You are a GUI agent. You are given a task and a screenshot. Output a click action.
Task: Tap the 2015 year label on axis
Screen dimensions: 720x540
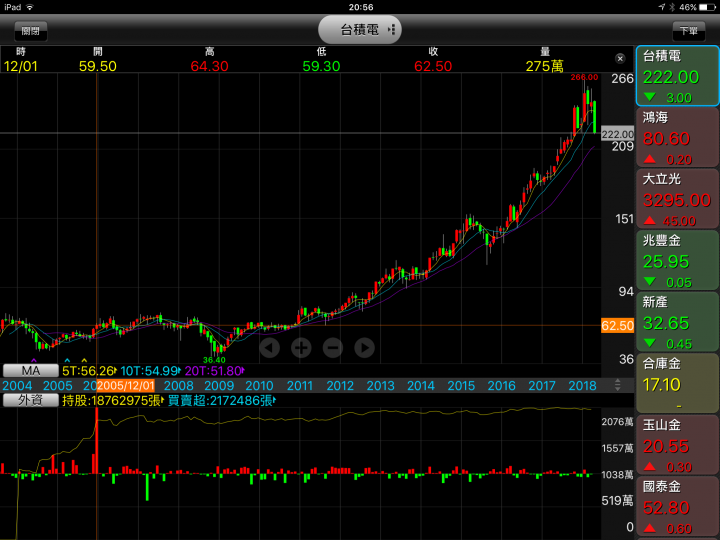[461, 385]
